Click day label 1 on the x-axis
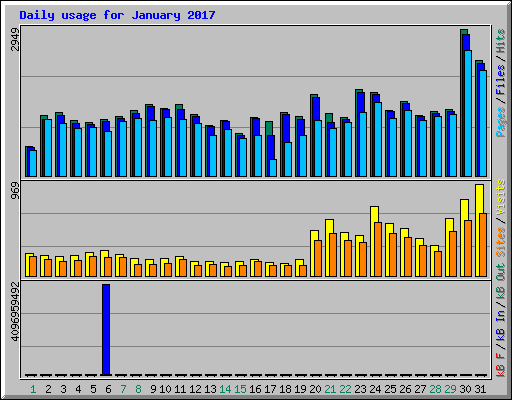Image resolution: width=512 pixels, height=400 pixels. click(33, 389)
